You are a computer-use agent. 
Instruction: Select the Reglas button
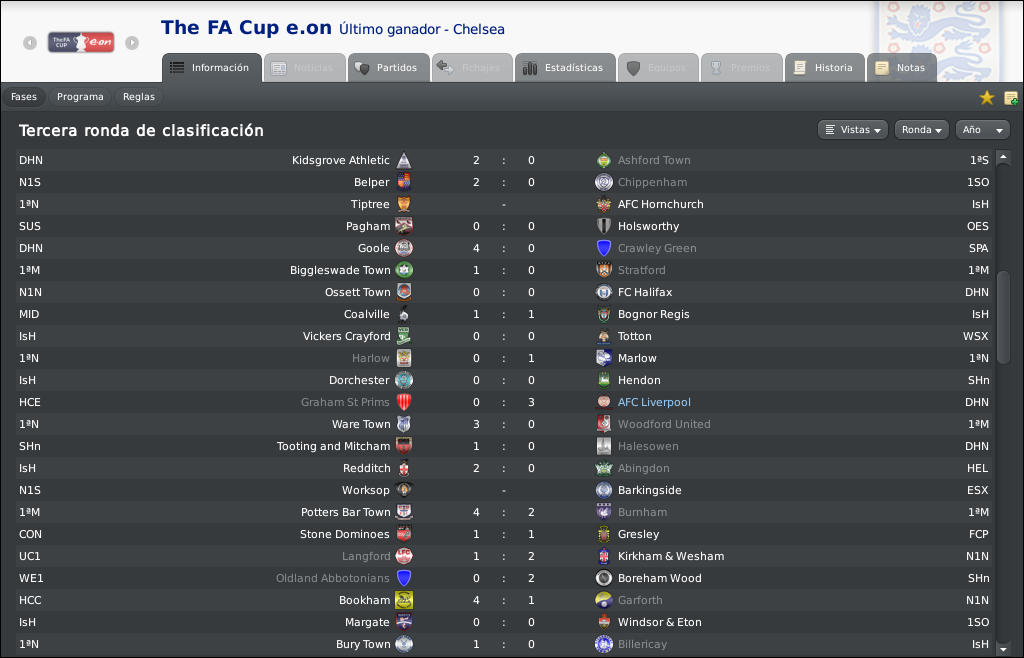[x=139, y=97]
